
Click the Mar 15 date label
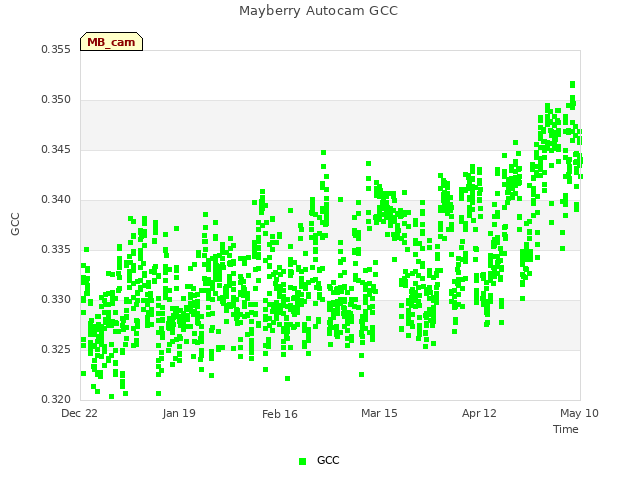click(x=379, y=413)
